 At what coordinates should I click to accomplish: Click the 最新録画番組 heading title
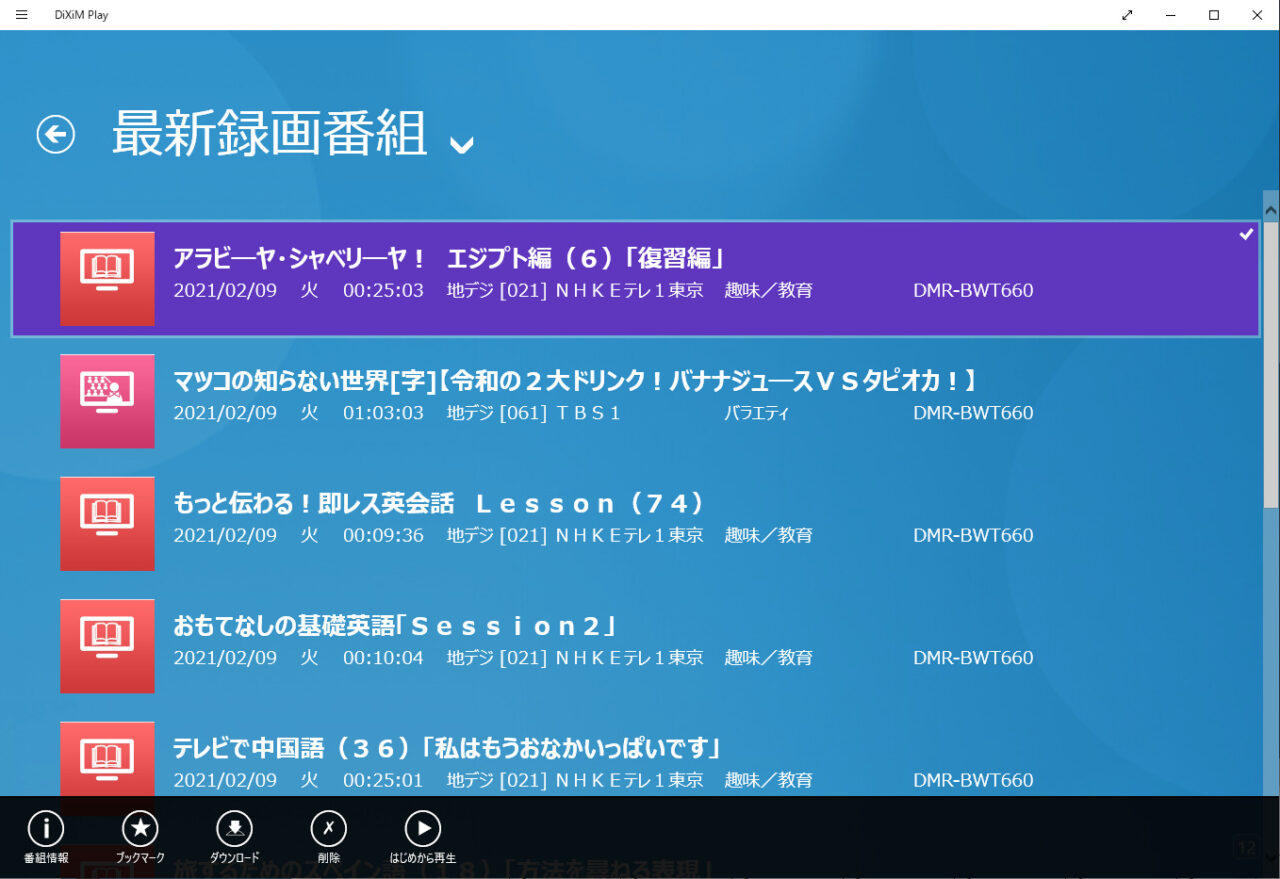[x=270, y=134]
